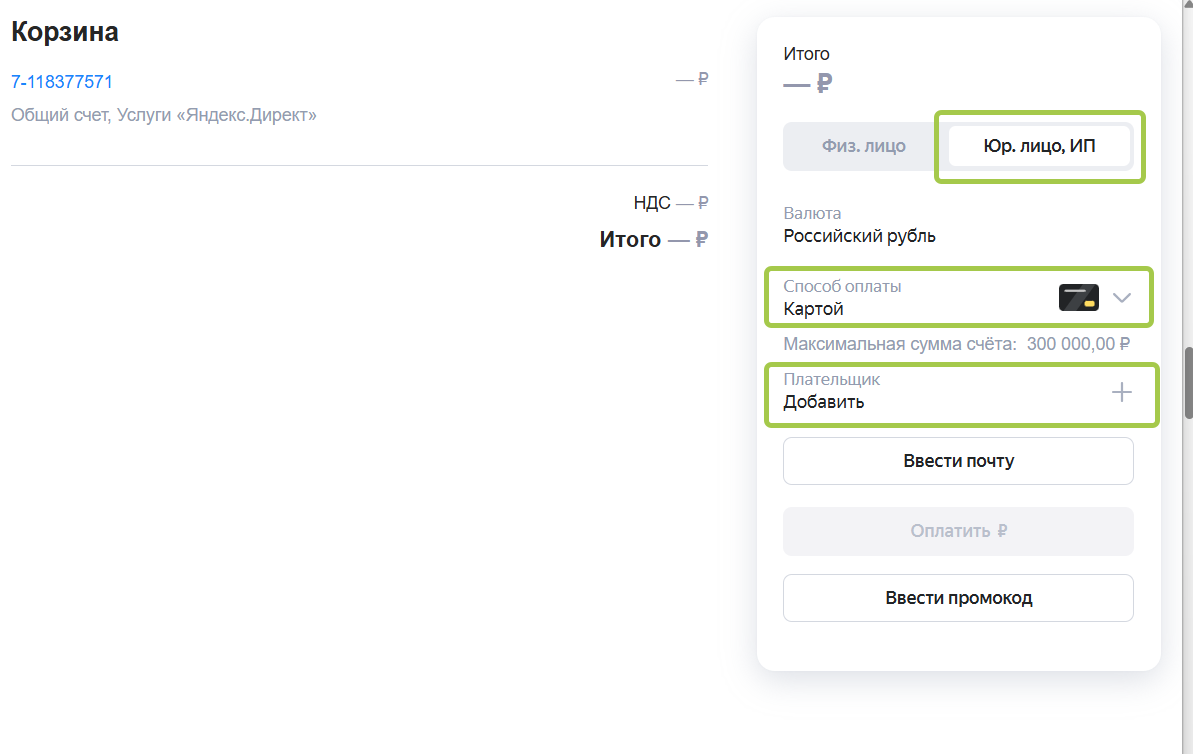Click the plus icon to add payer
This screenshot has width=1193, height=754.
click(1122, 393)
